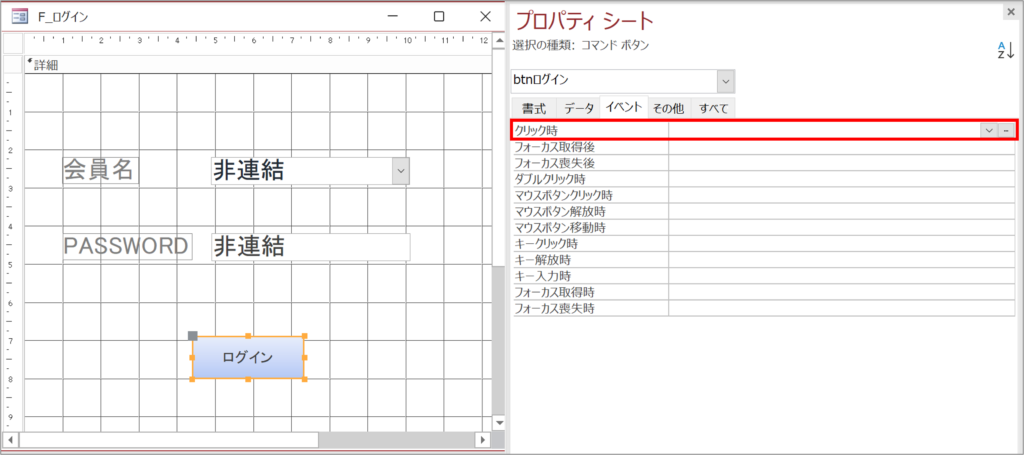The image size is (1024, 455).
Task: Expand the 会員名 combo box arrow
Action: click(x=400, y=171)
